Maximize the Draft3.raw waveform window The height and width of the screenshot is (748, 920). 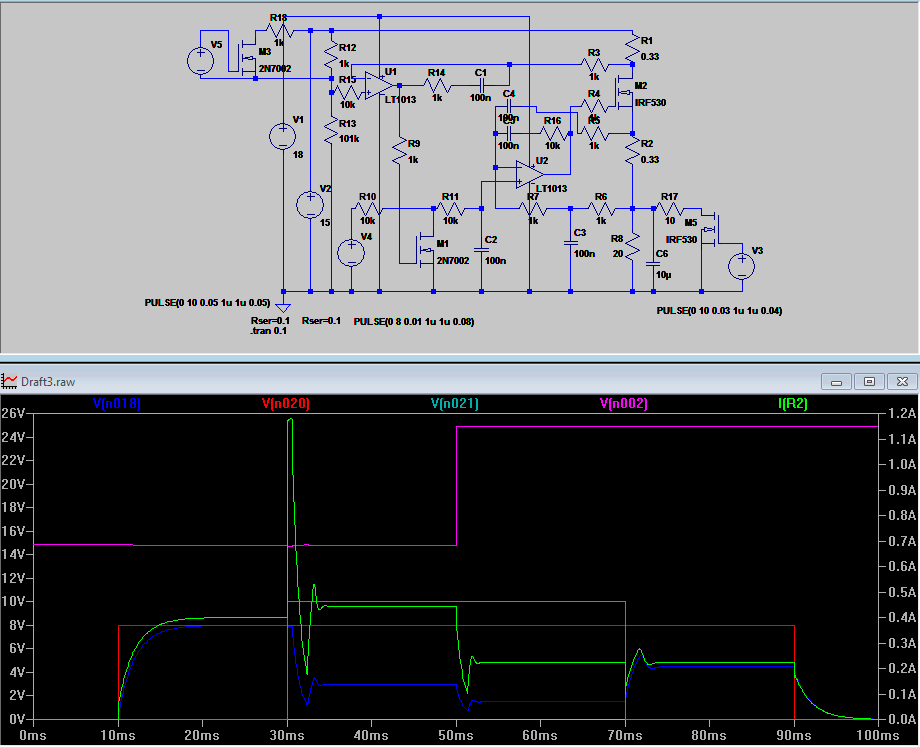(x=870, y=382)
